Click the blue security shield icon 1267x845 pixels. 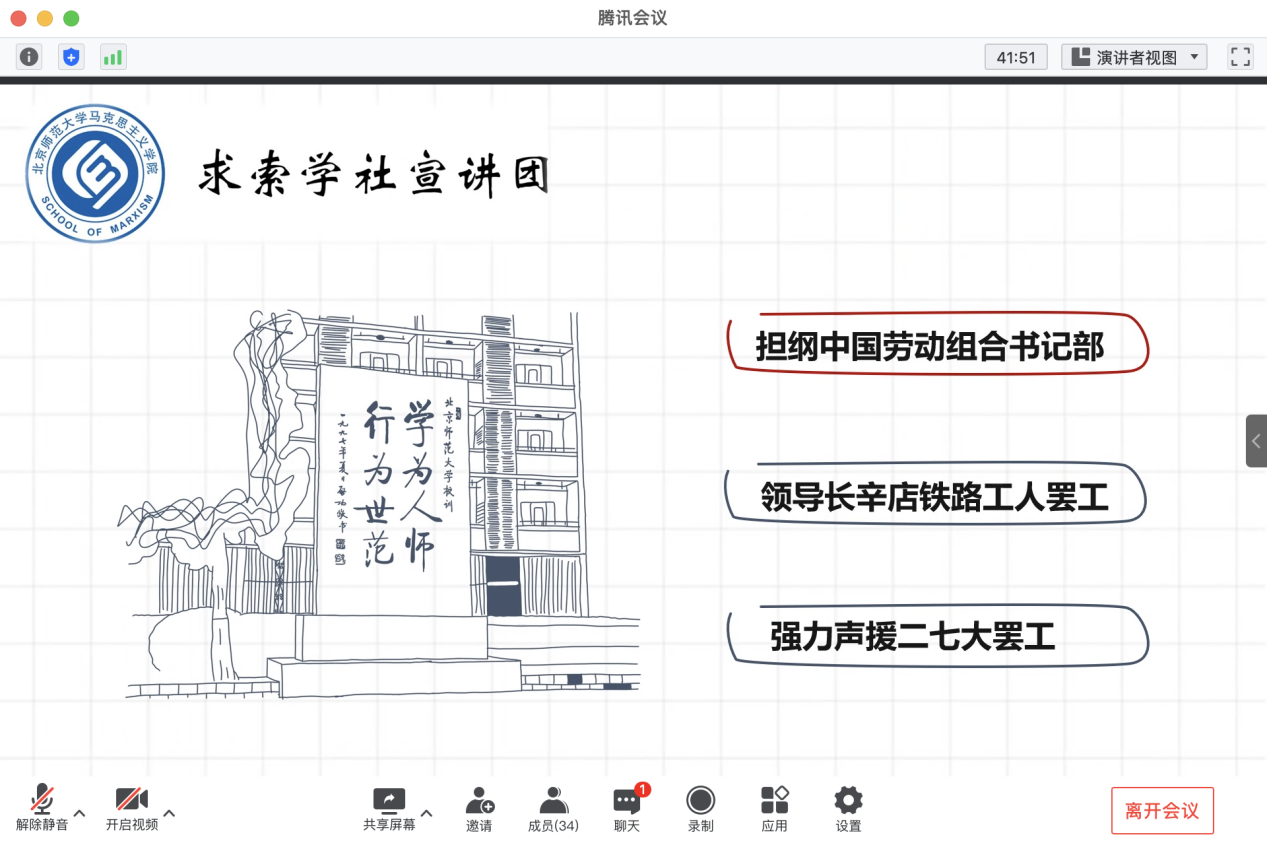[x=71, y=57]
